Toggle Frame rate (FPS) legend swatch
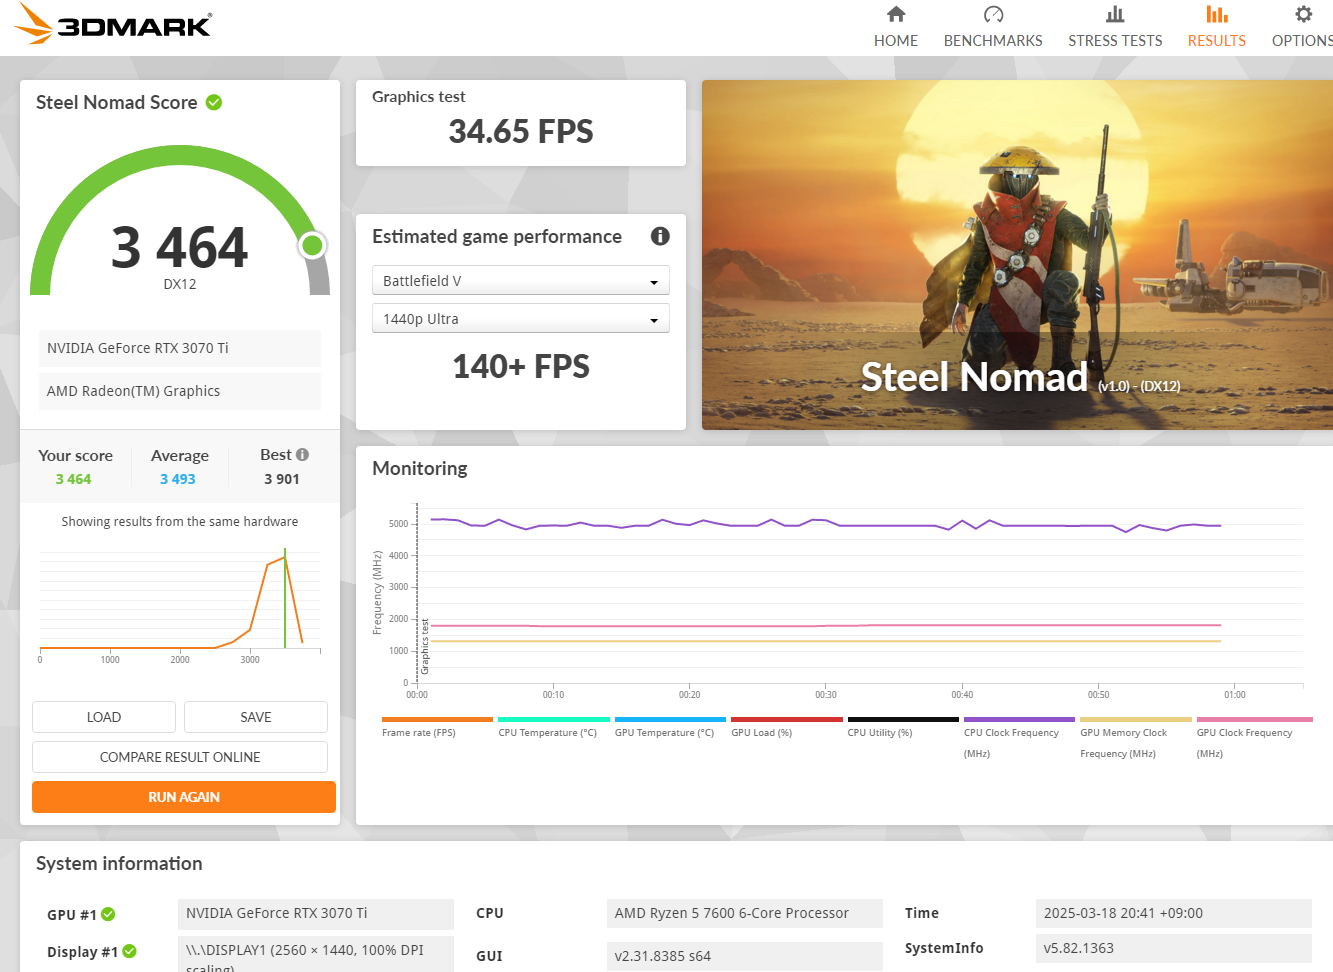The width and height of the screenshot is (1333, 972). point(437,719)
